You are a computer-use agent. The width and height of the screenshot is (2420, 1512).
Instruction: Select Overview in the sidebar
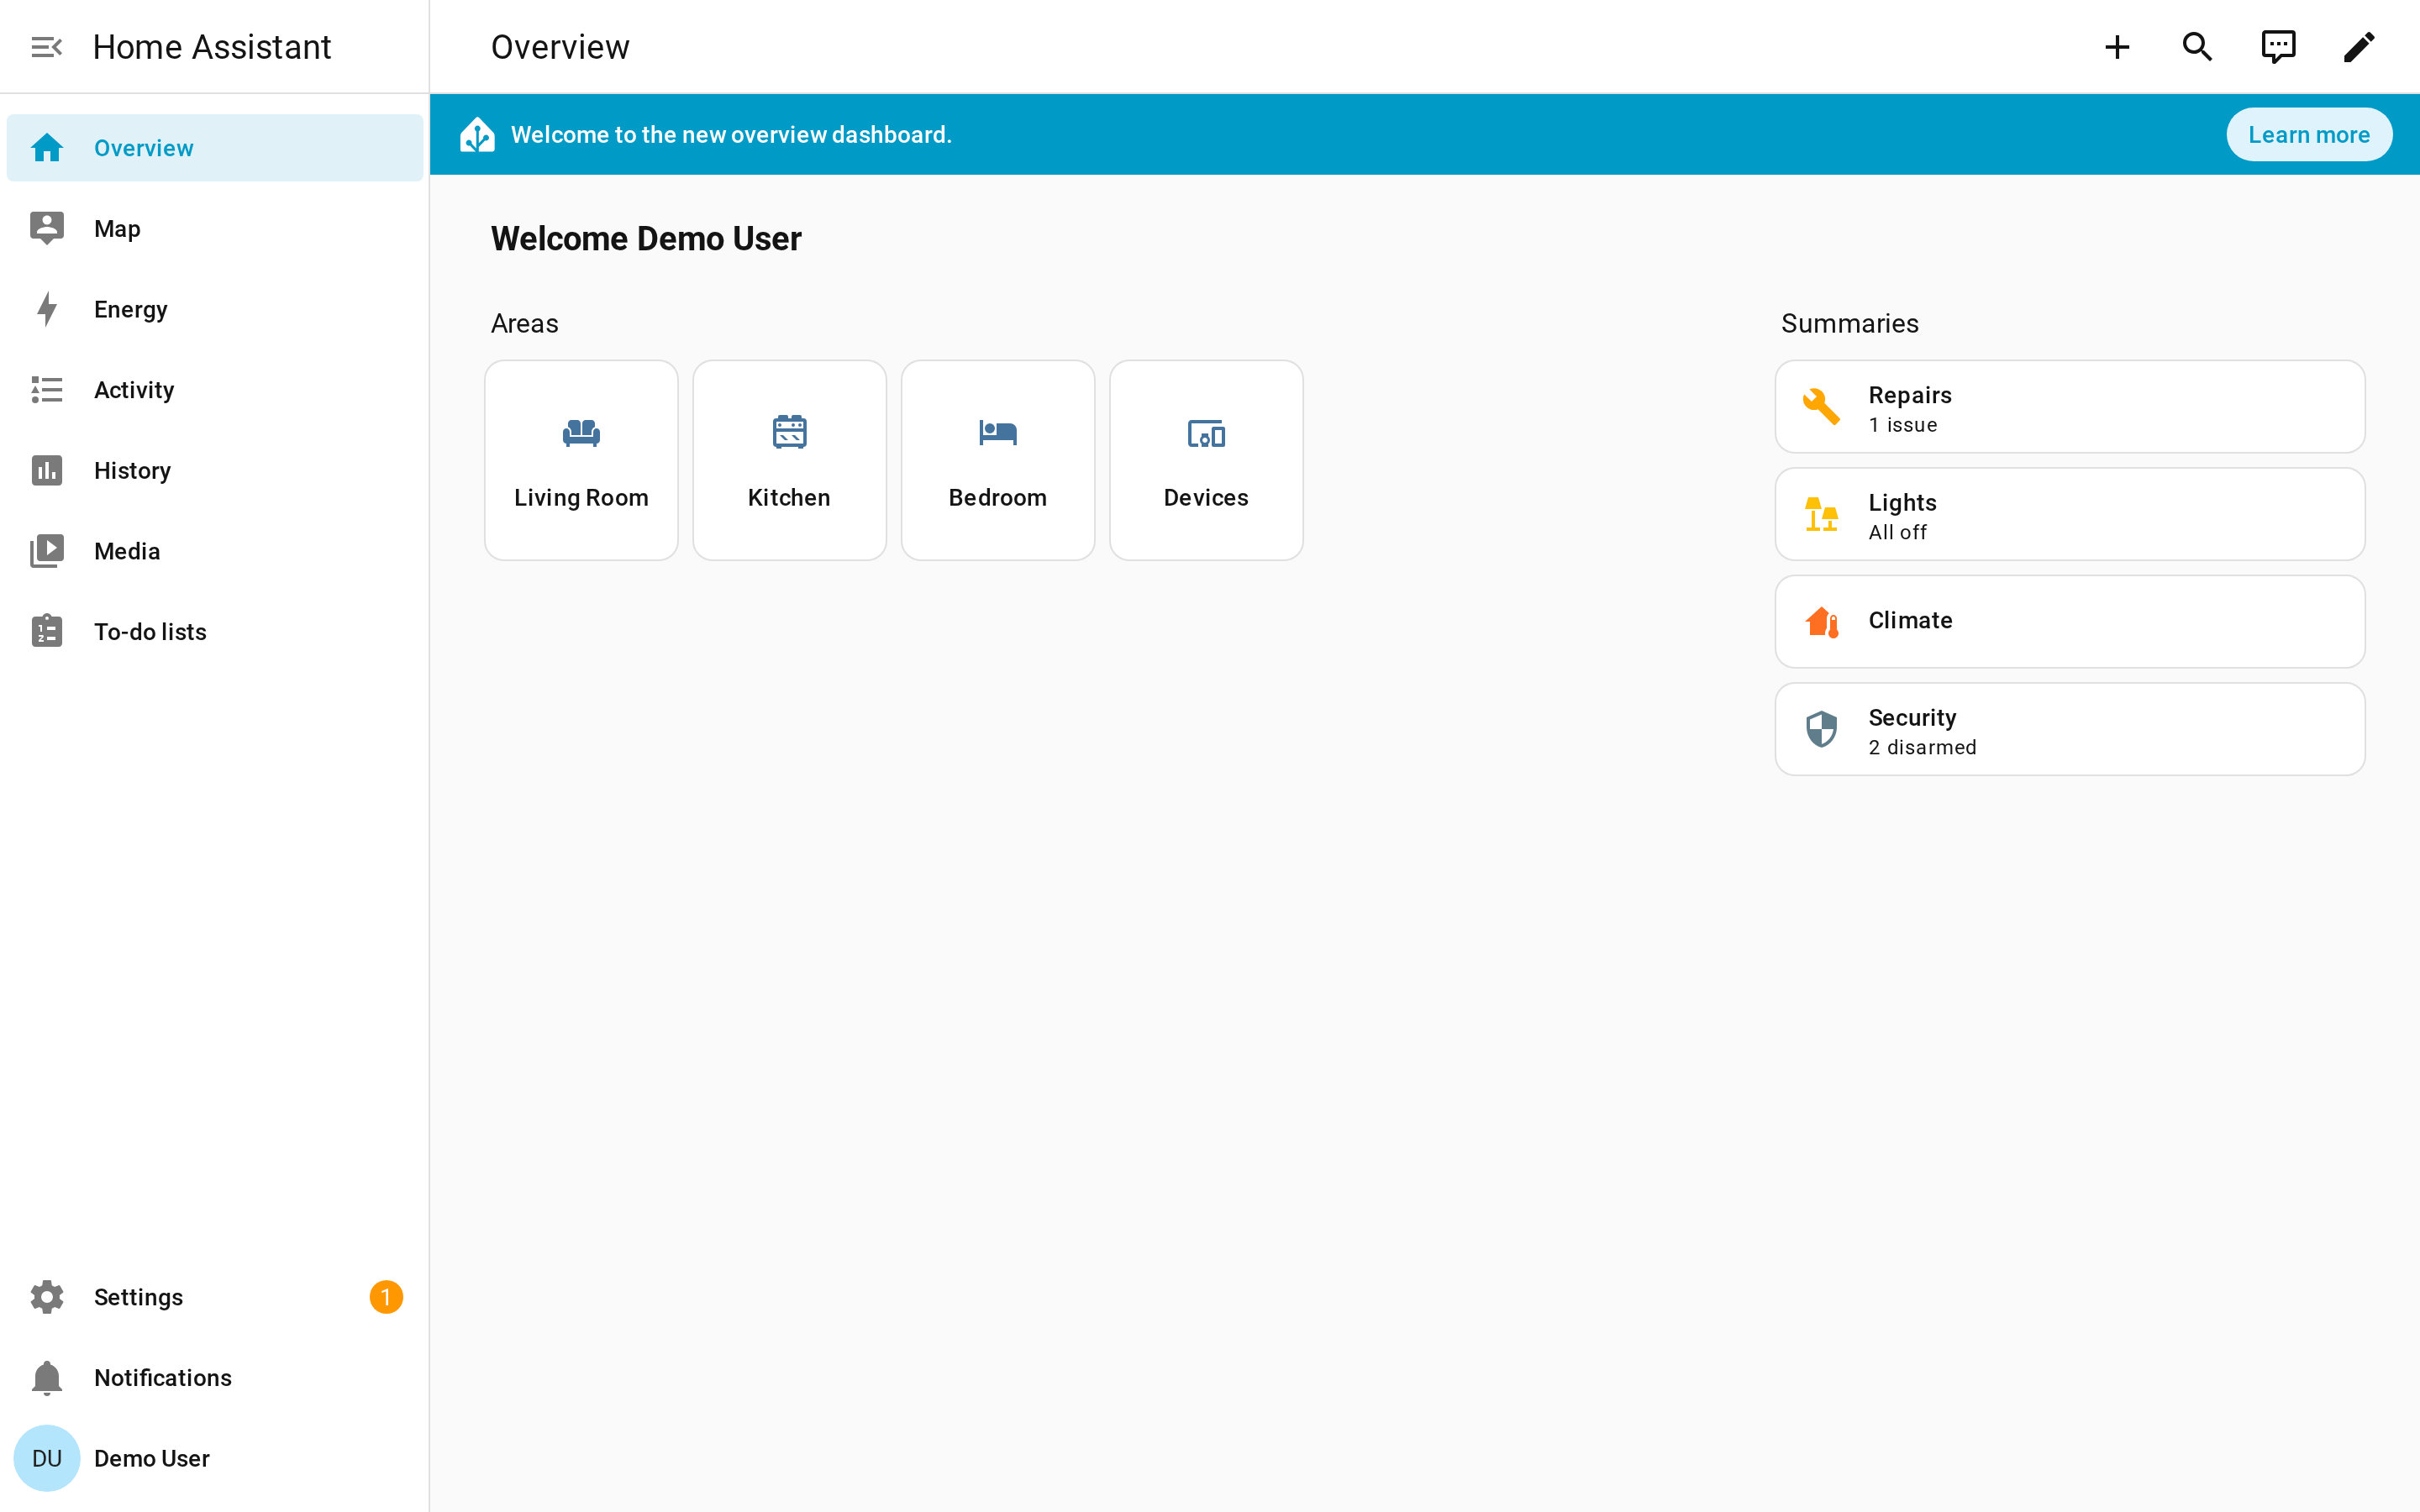pos(215,148)
